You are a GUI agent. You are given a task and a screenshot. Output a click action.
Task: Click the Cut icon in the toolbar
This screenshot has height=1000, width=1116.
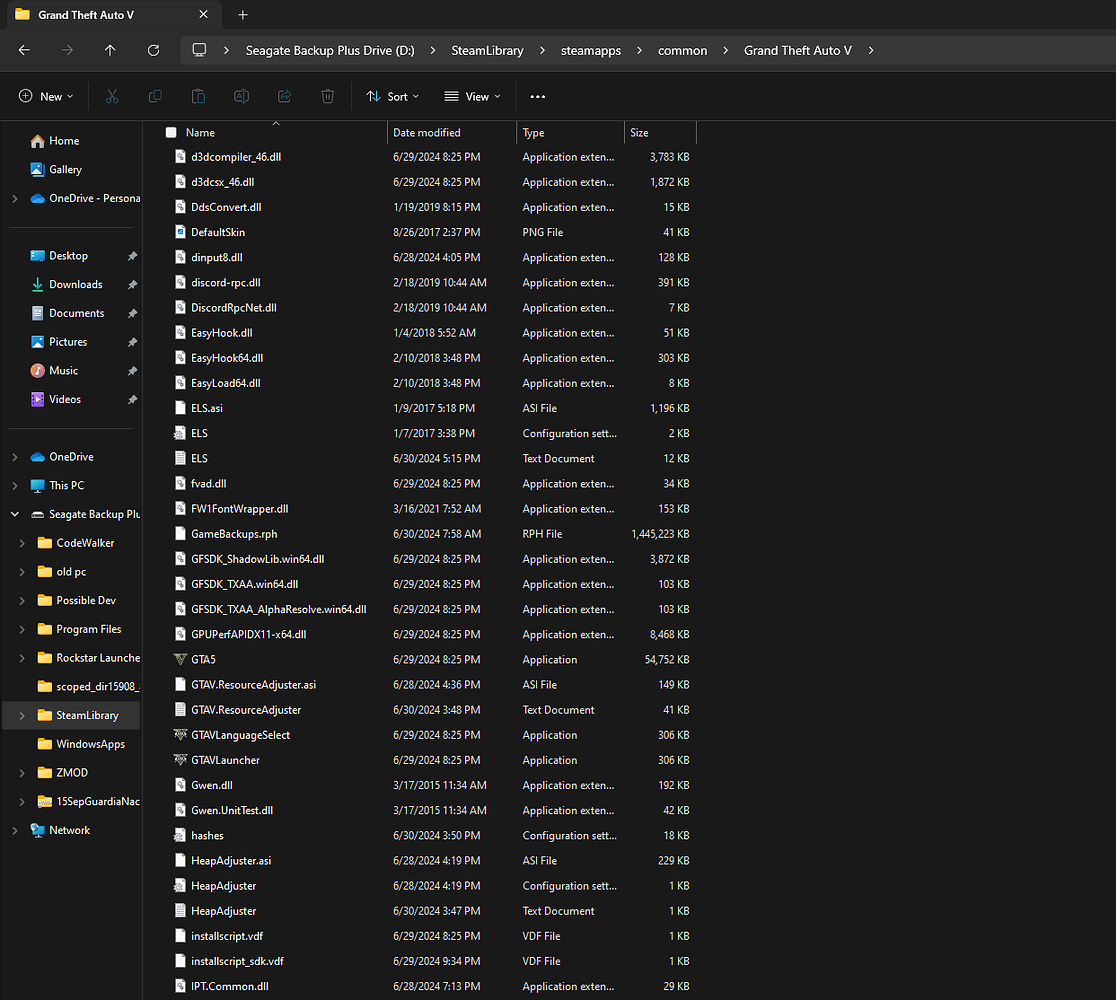coord(112,96)
